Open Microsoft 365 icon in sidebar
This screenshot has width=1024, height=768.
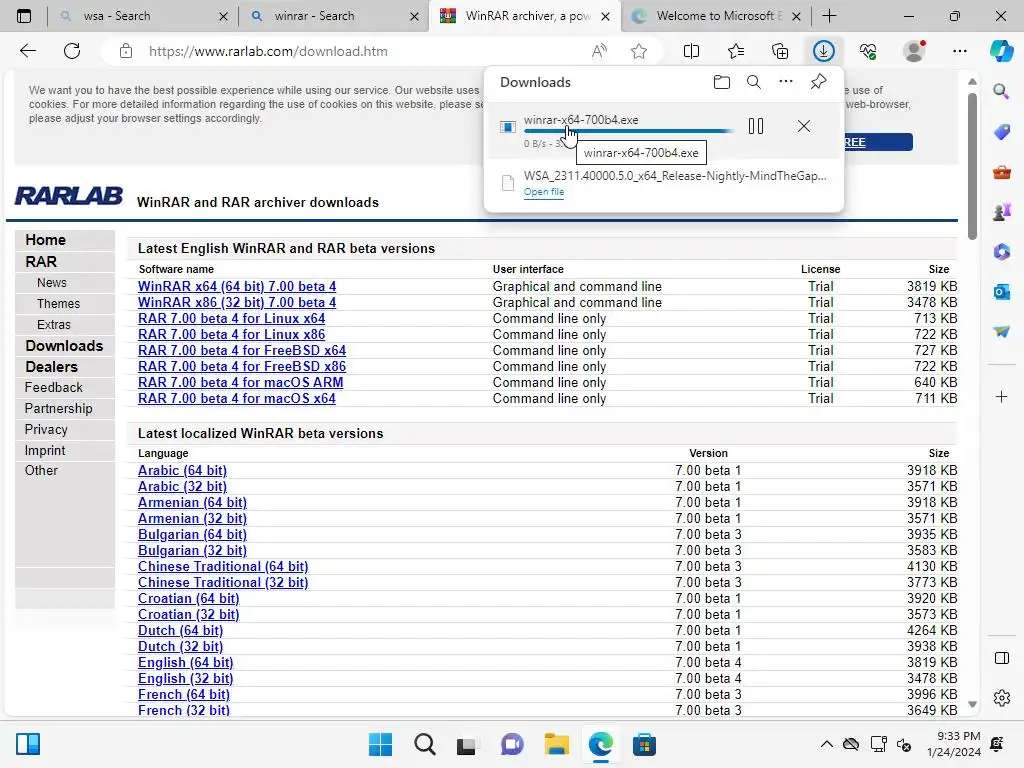[x=1001, y=252]
